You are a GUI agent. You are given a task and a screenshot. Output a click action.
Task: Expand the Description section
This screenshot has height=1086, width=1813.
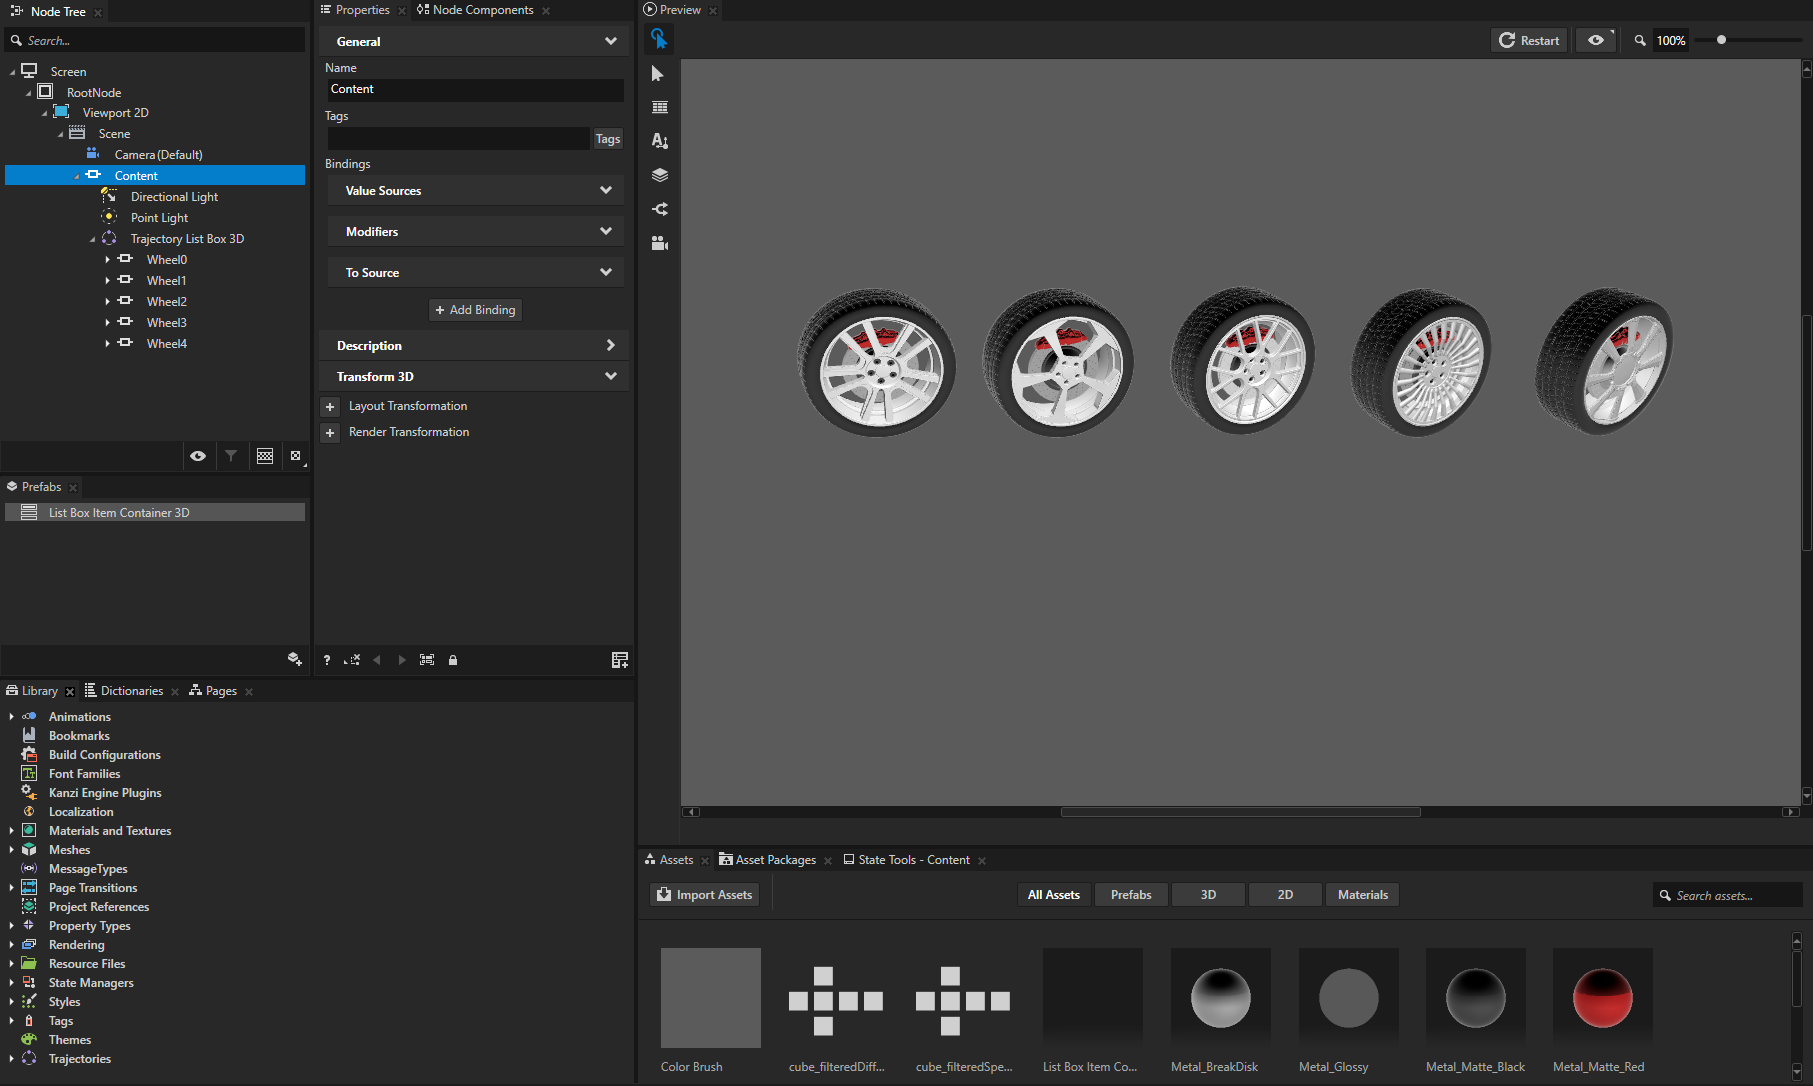610,346
